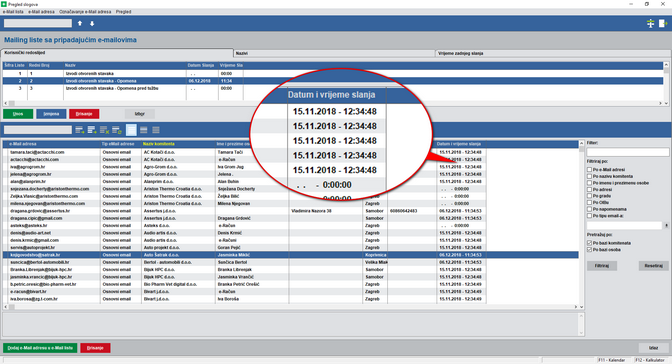Select the dragana.cipic@gmail.com row
The image size is (672, 364).
(291, 218)
